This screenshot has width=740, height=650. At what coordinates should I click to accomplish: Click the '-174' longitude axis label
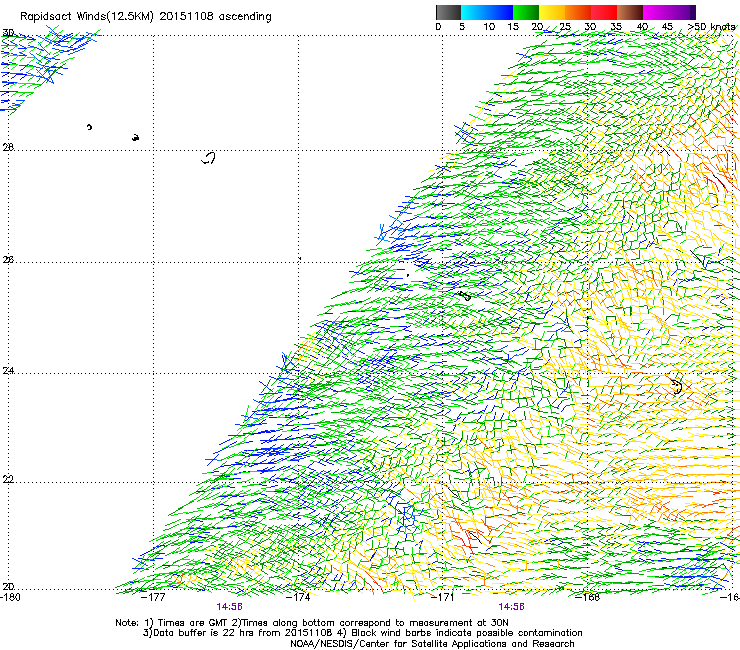click(298, 597)
